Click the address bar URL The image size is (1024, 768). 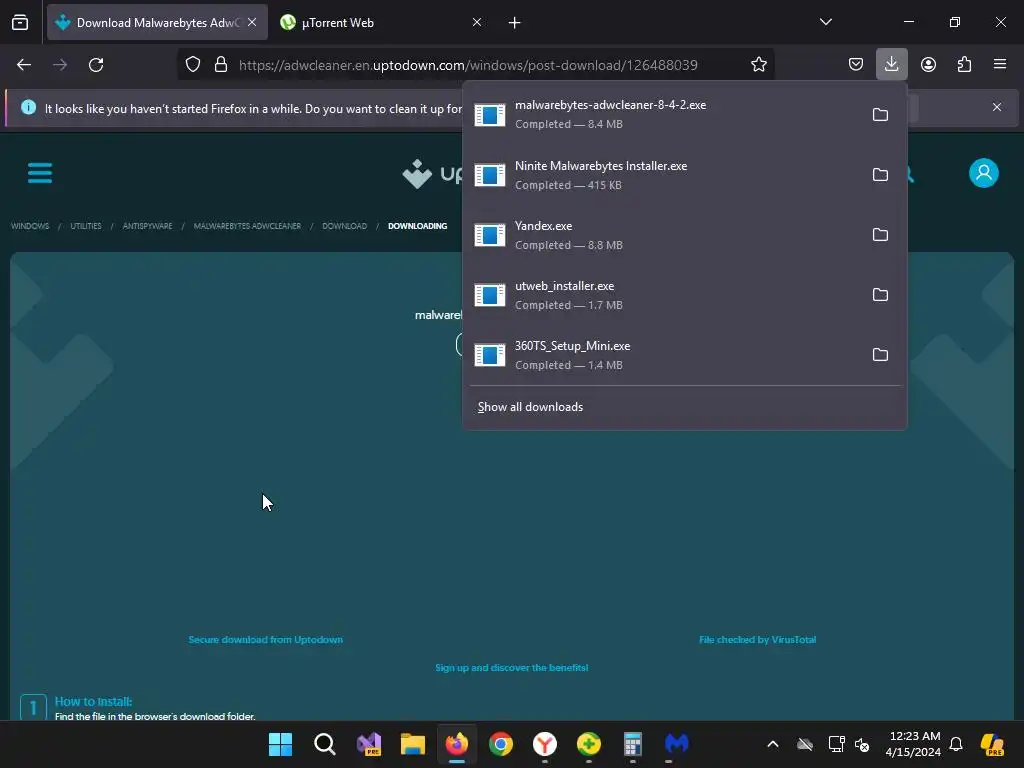pyautogui.click(x=468, y=65)
